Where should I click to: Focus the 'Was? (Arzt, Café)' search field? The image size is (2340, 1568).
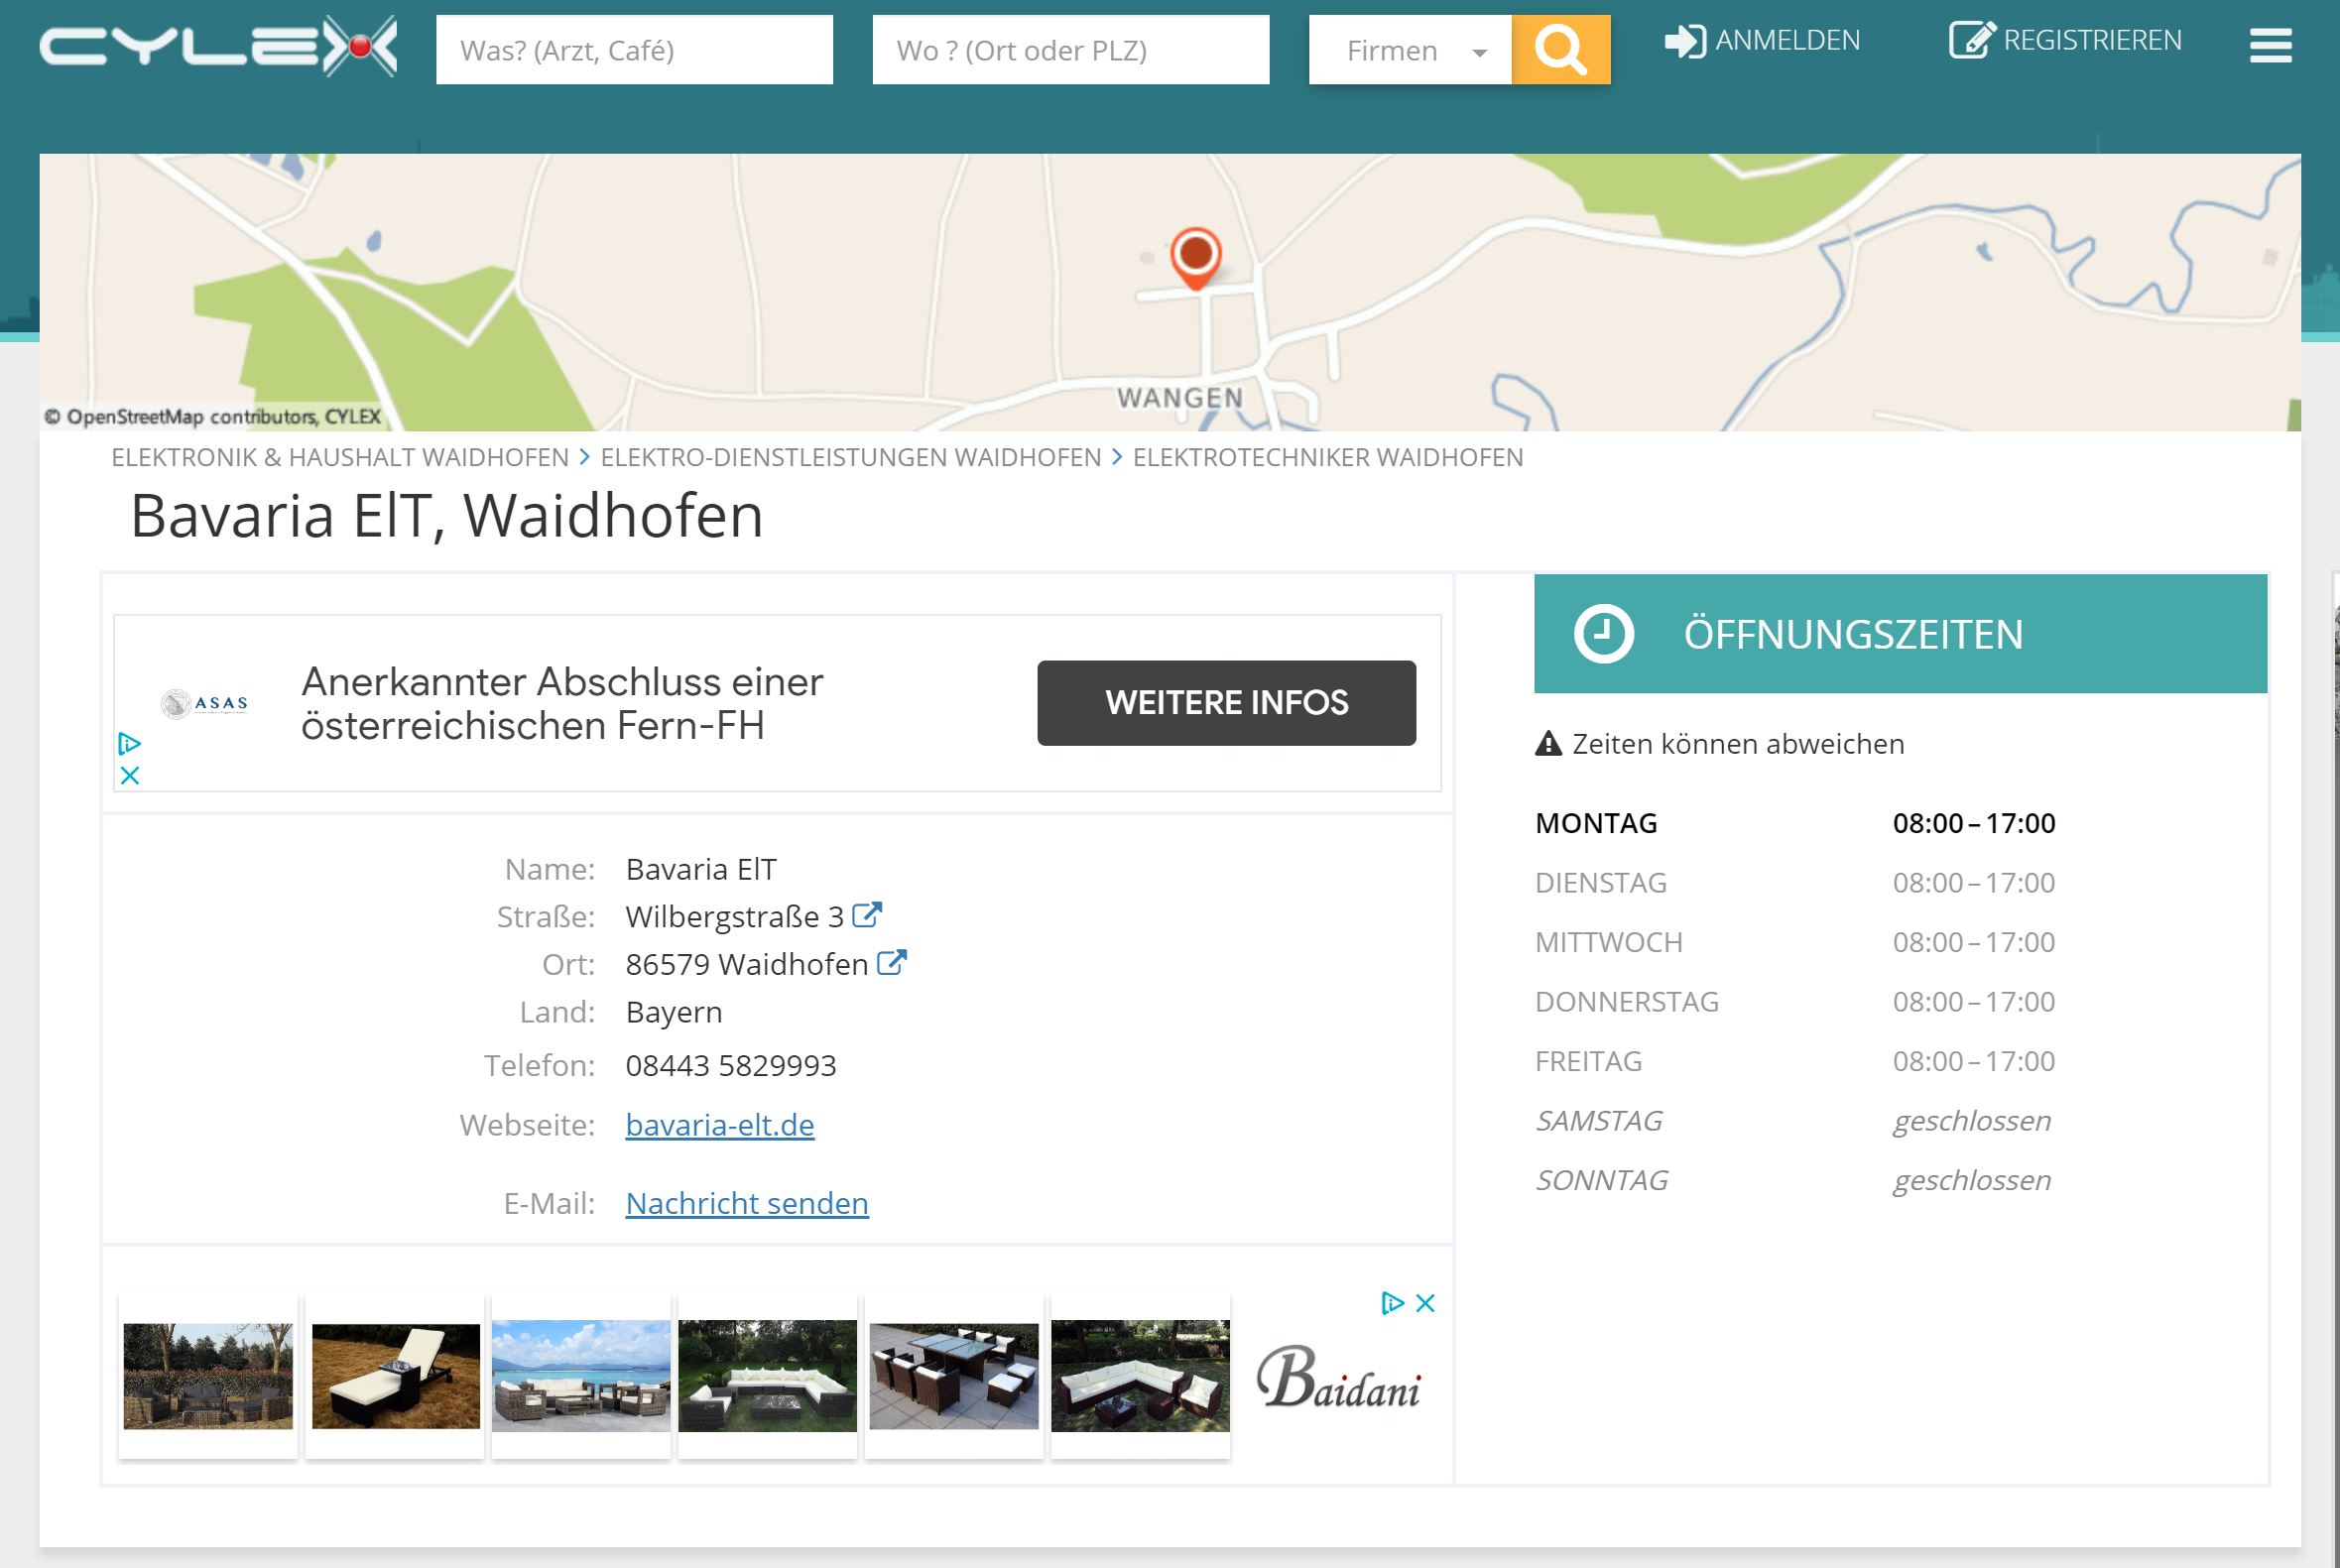pyautogui.click(x=634, y=50)
